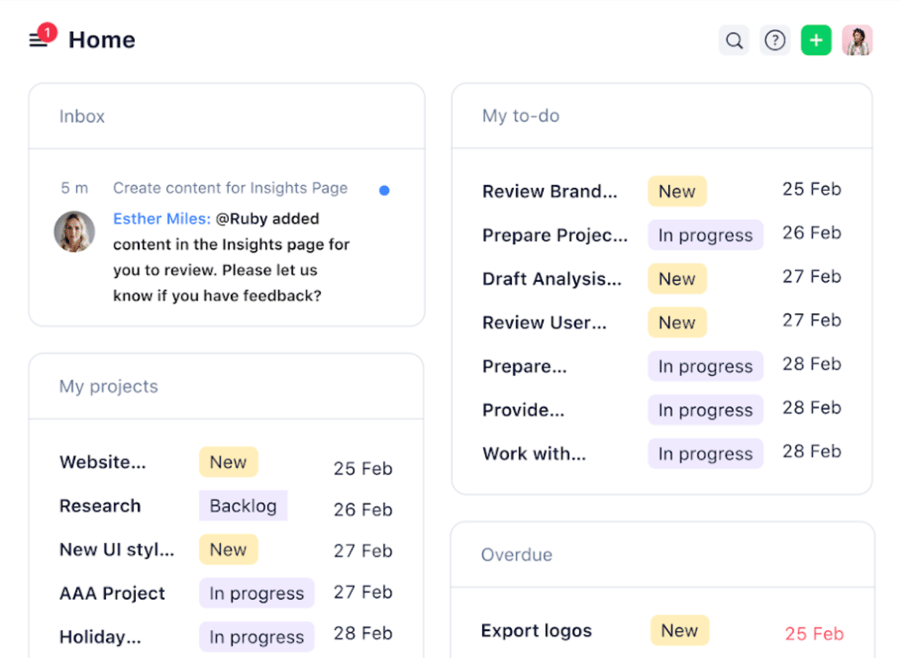The width and height of the screenshot is (900, 658).
Task: Open the hamburger menu with notification badge
Action: pos(39,40)
